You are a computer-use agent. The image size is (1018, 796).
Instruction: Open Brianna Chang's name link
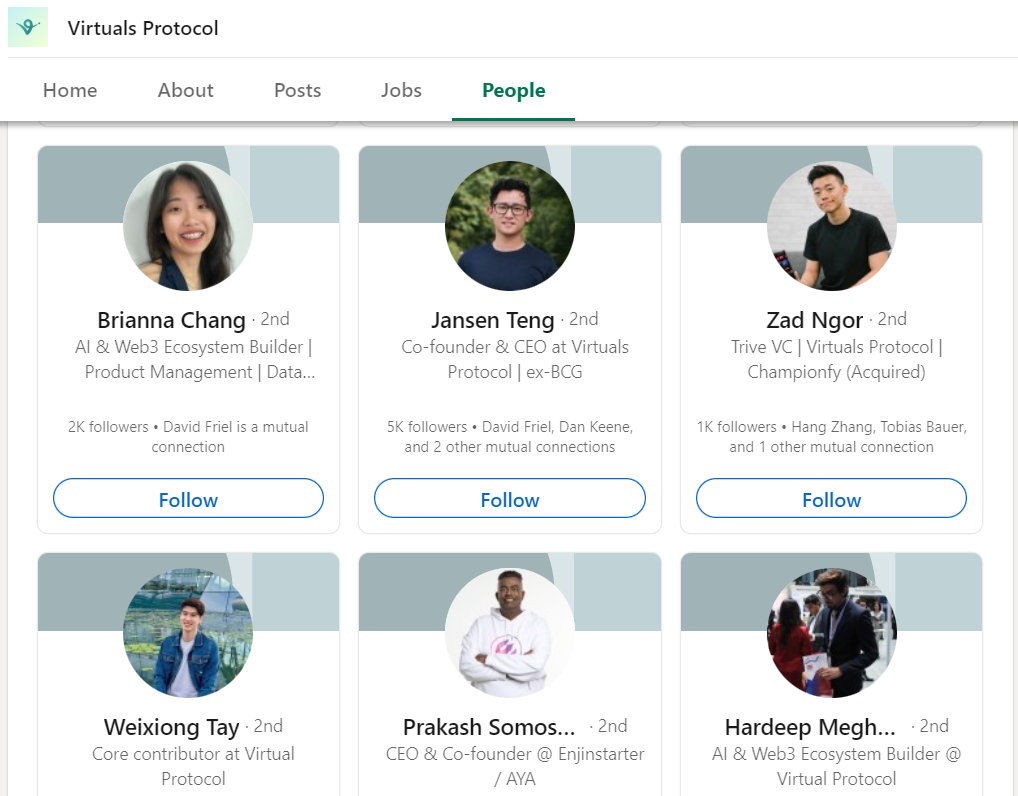171,320
